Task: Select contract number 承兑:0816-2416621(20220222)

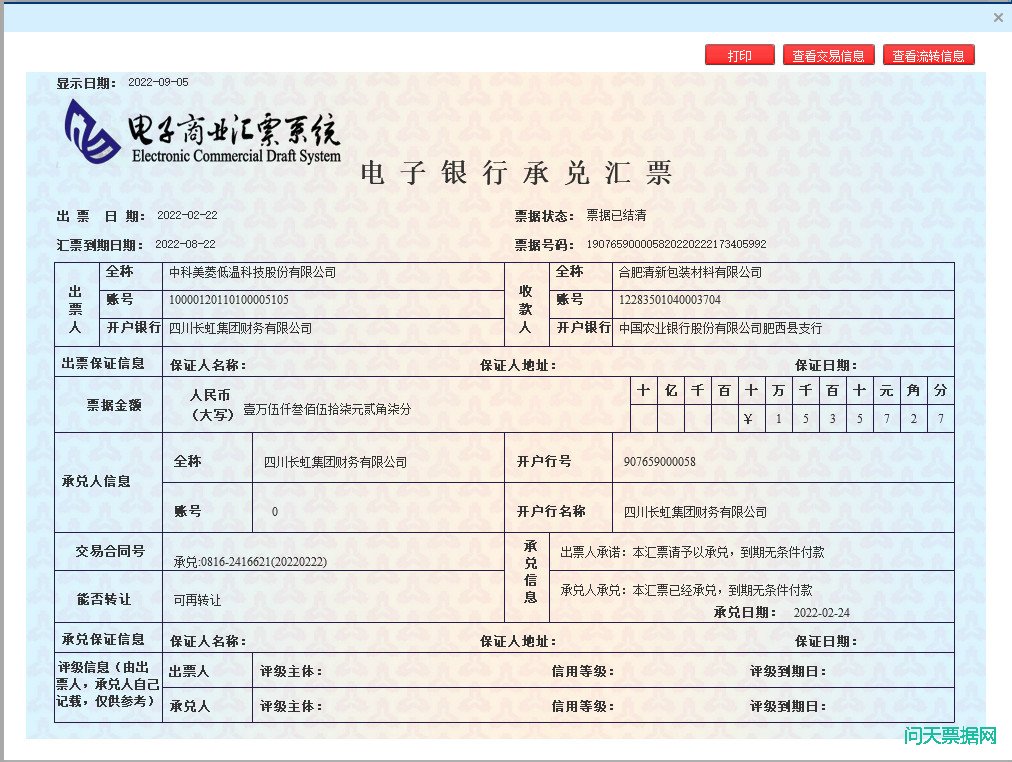Action: tap(250, 562)
